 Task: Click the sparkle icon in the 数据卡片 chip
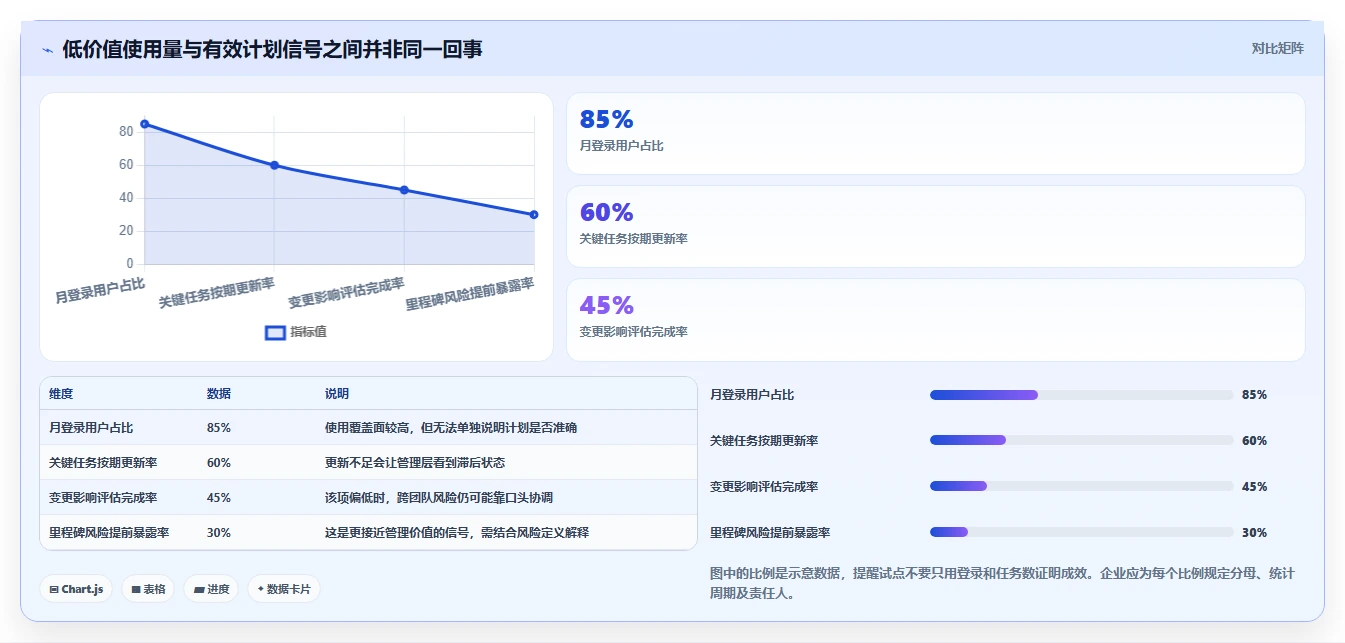[260, 589]
